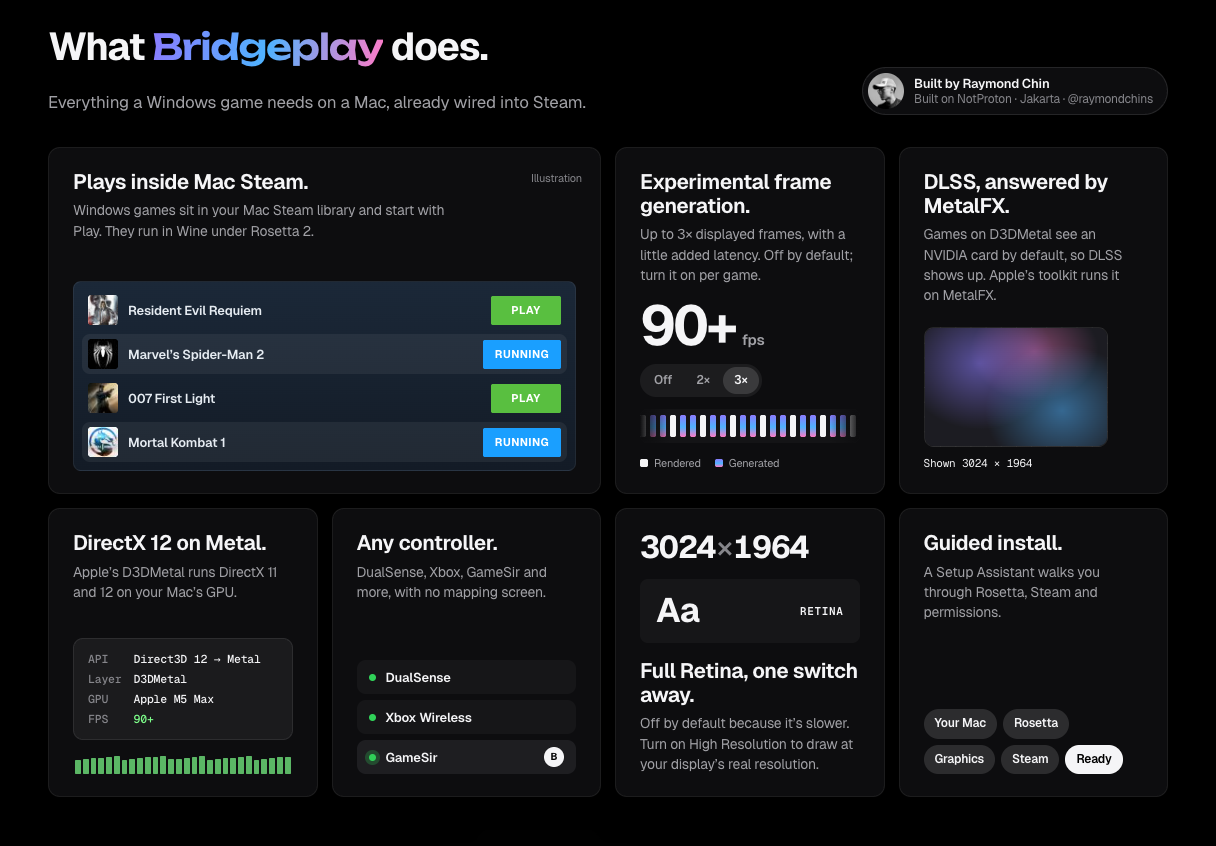Viewport: 1216px width, 846px height.
Task: Select the Steam install step
Action: [1030, 759]
